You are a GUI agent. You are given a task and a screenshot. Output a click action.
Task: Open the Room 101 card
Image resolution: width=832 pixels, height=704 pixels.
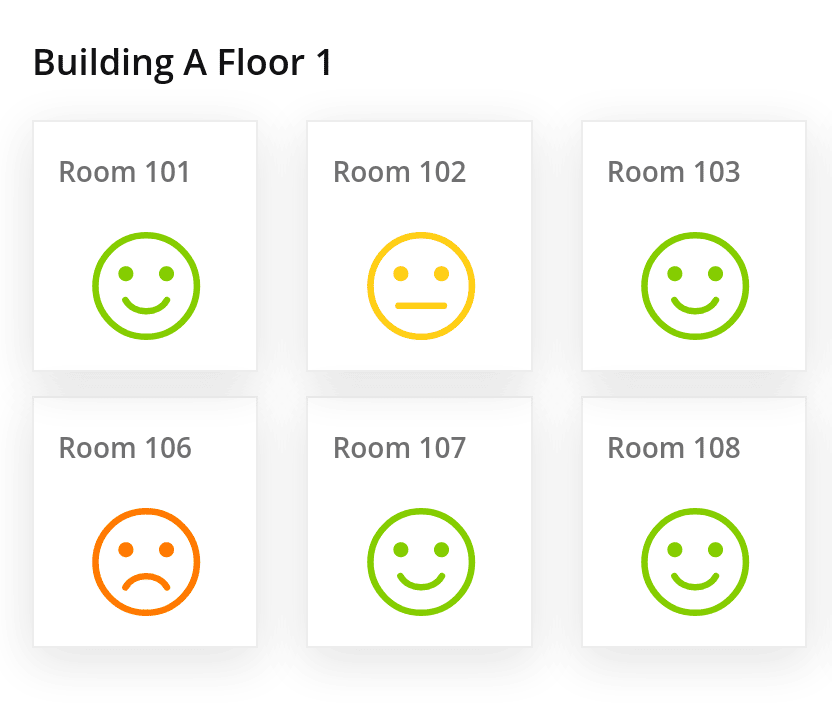point(145,246)
